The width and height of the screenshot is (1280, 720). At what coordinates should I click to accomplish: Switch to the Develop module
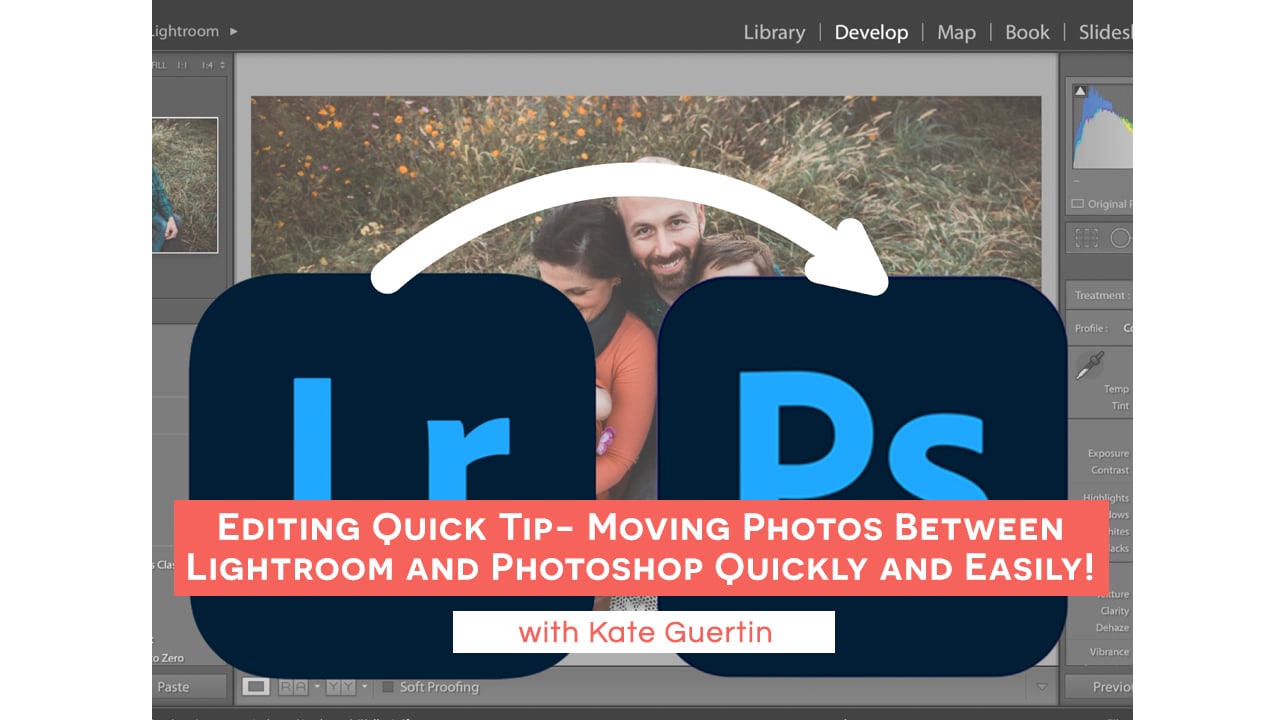871,32
